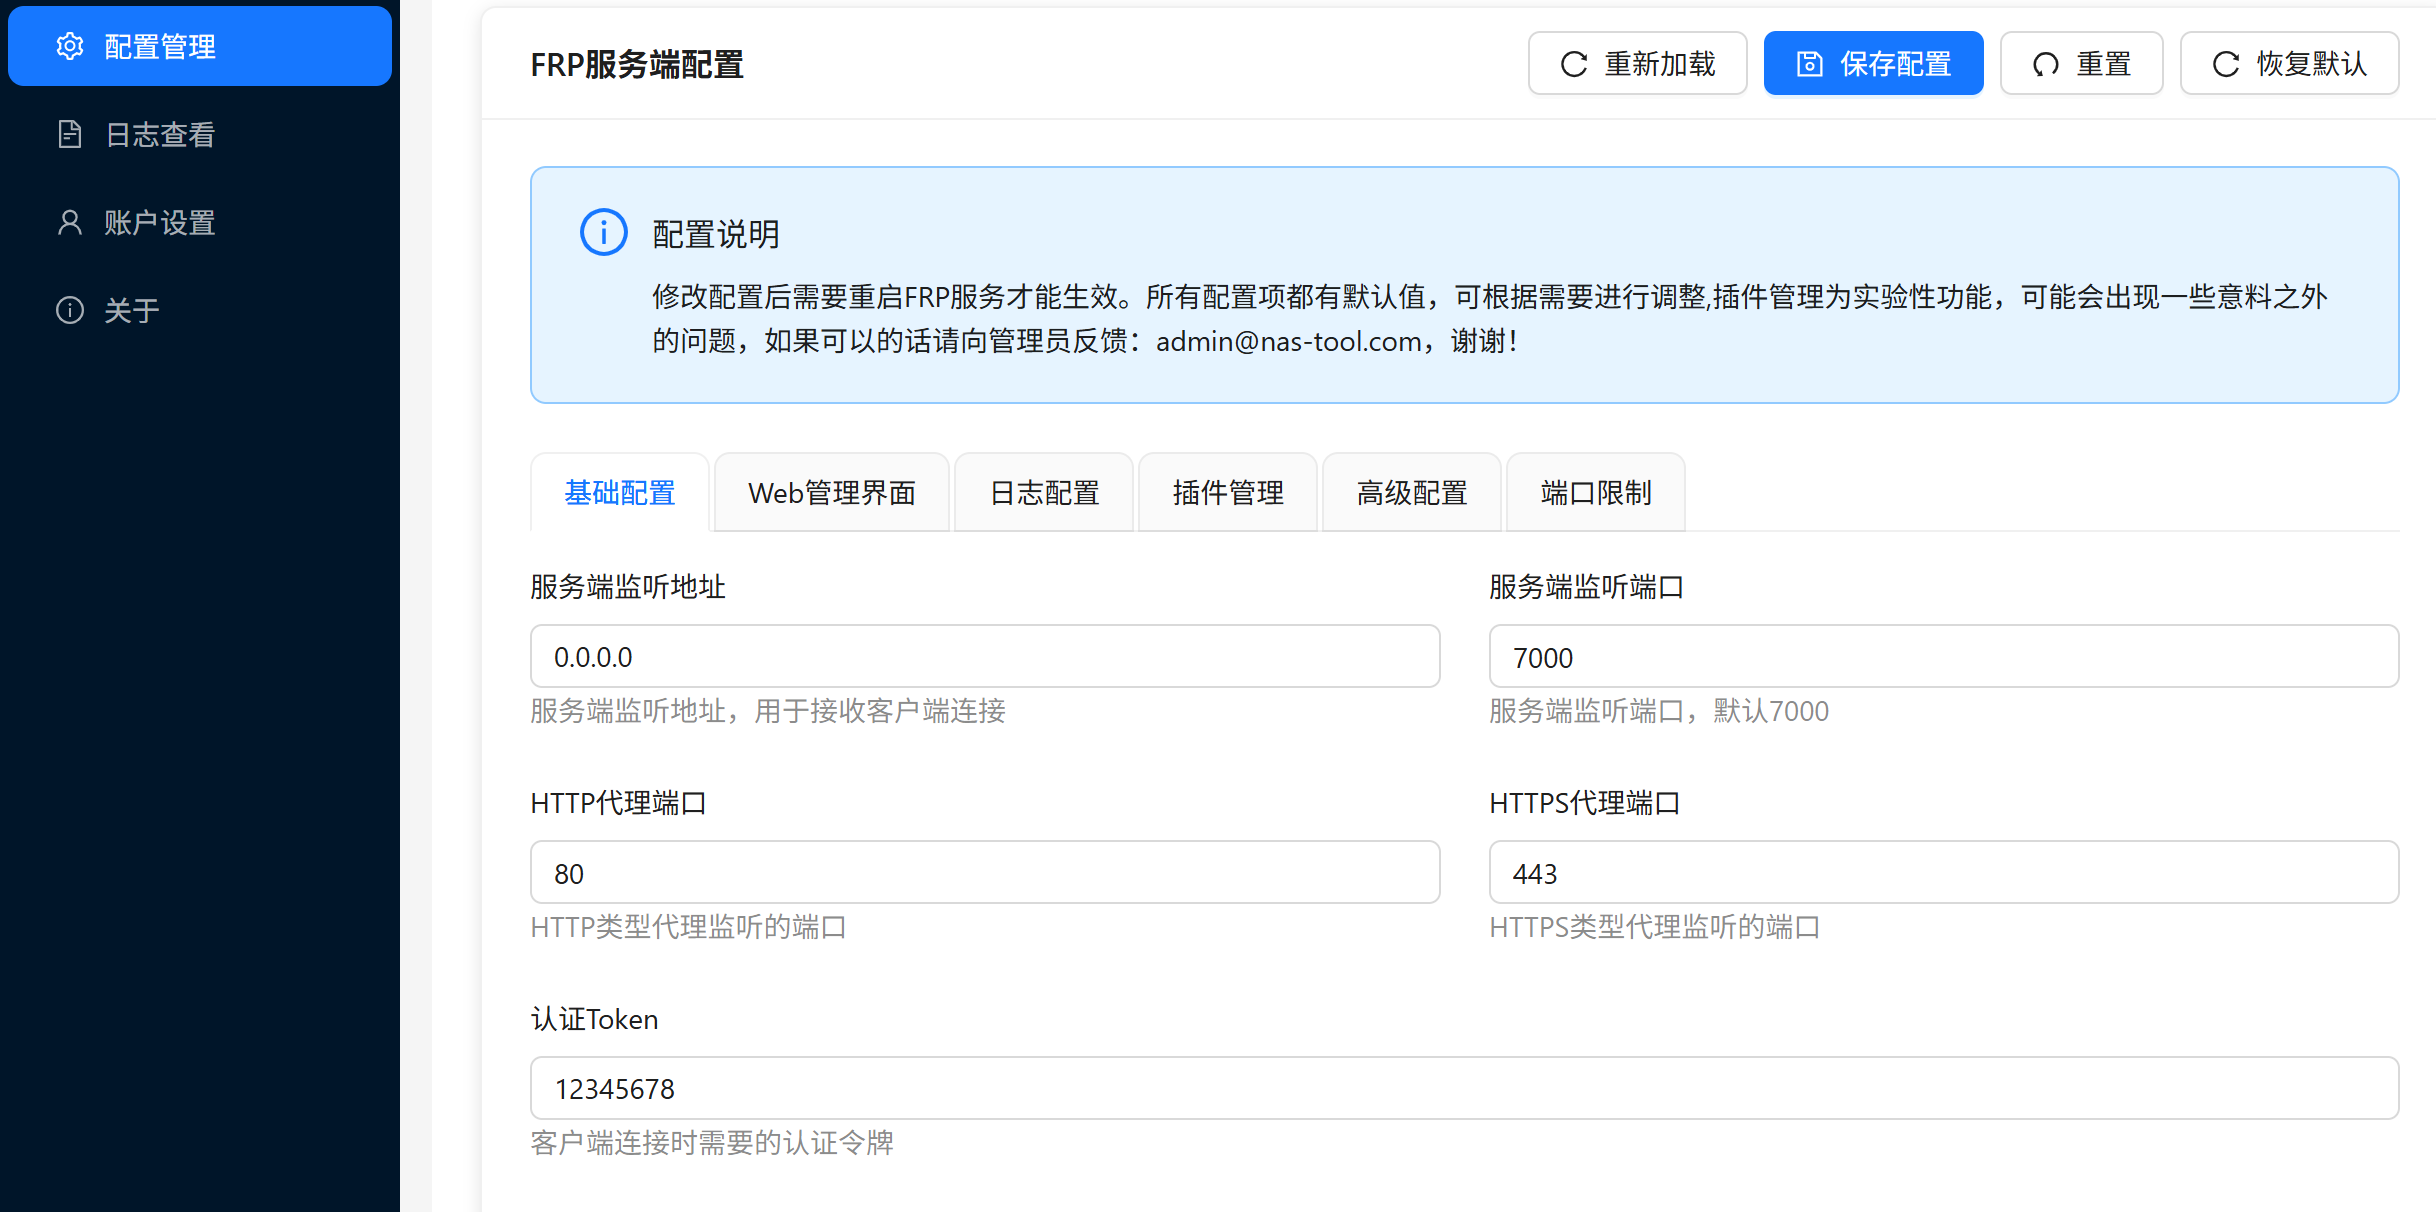
Task: Open 账户设置 in the sidebar
Action: (160, 222)
